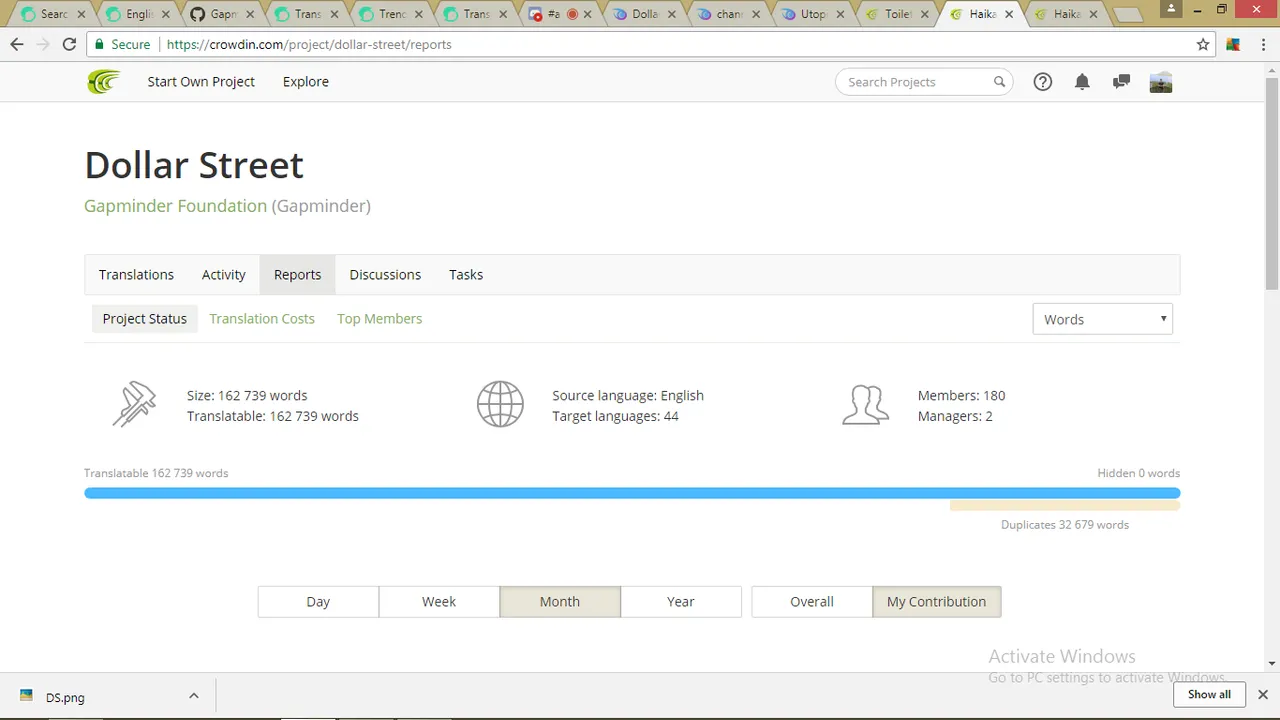Image resolution: width=1280 pixels, height=720 pixels.
Task: Select the Week time range
Action: (439, 602)
